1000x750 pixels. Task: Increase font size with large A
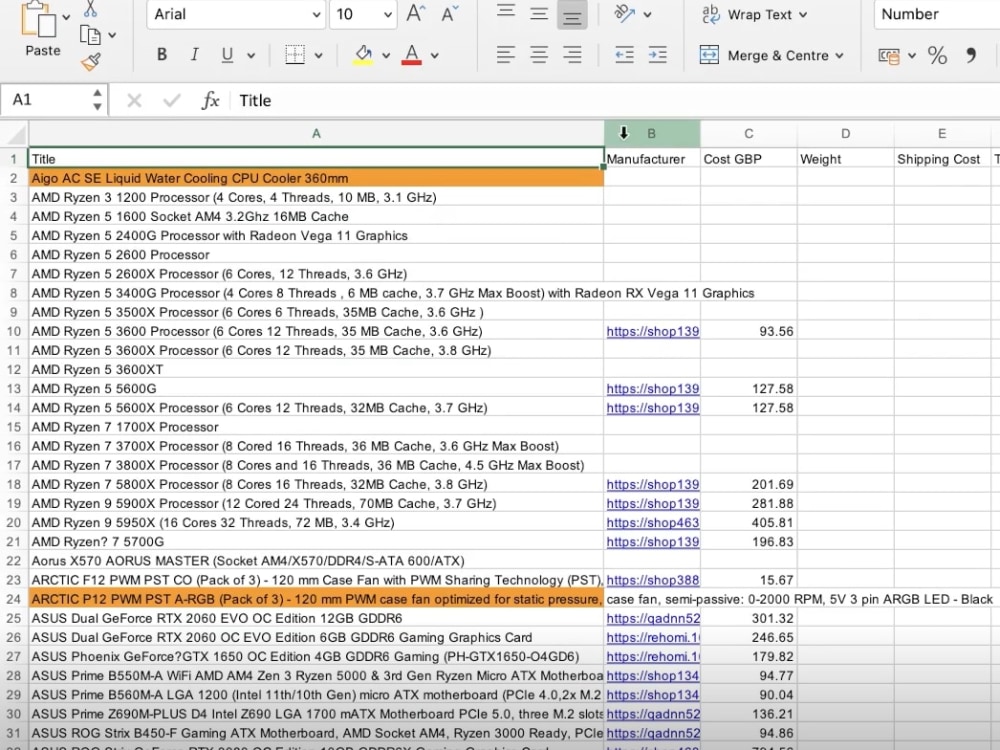click(416, 13)
